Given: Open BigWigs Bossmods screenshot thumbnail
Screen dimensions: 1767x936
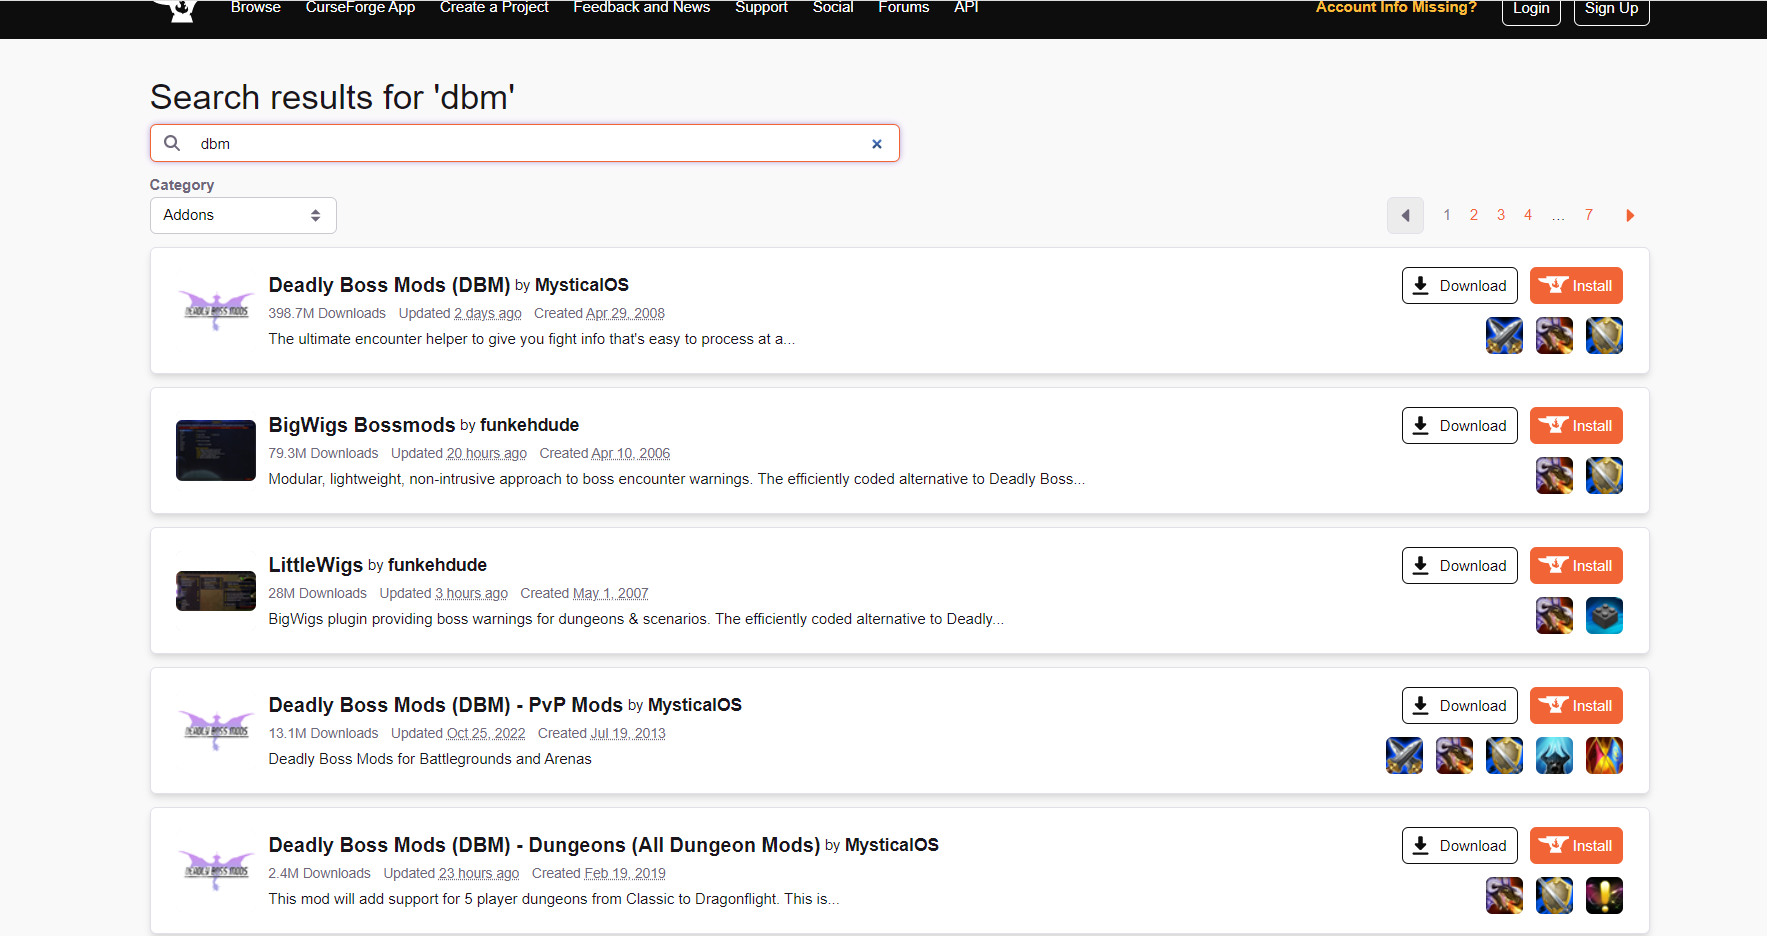Looking at the screenshot, I should [216, 451].
